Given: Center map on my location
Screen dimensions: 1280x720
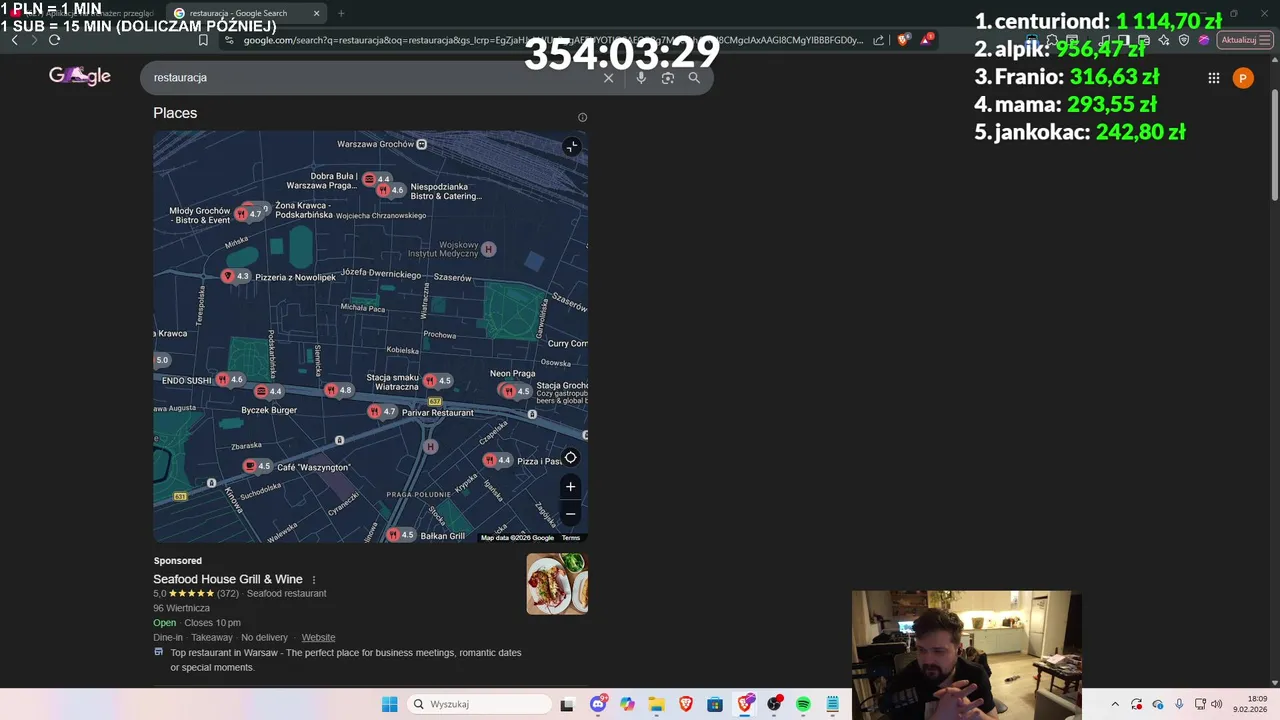Looking at the screenshot, I should (570, 458).
